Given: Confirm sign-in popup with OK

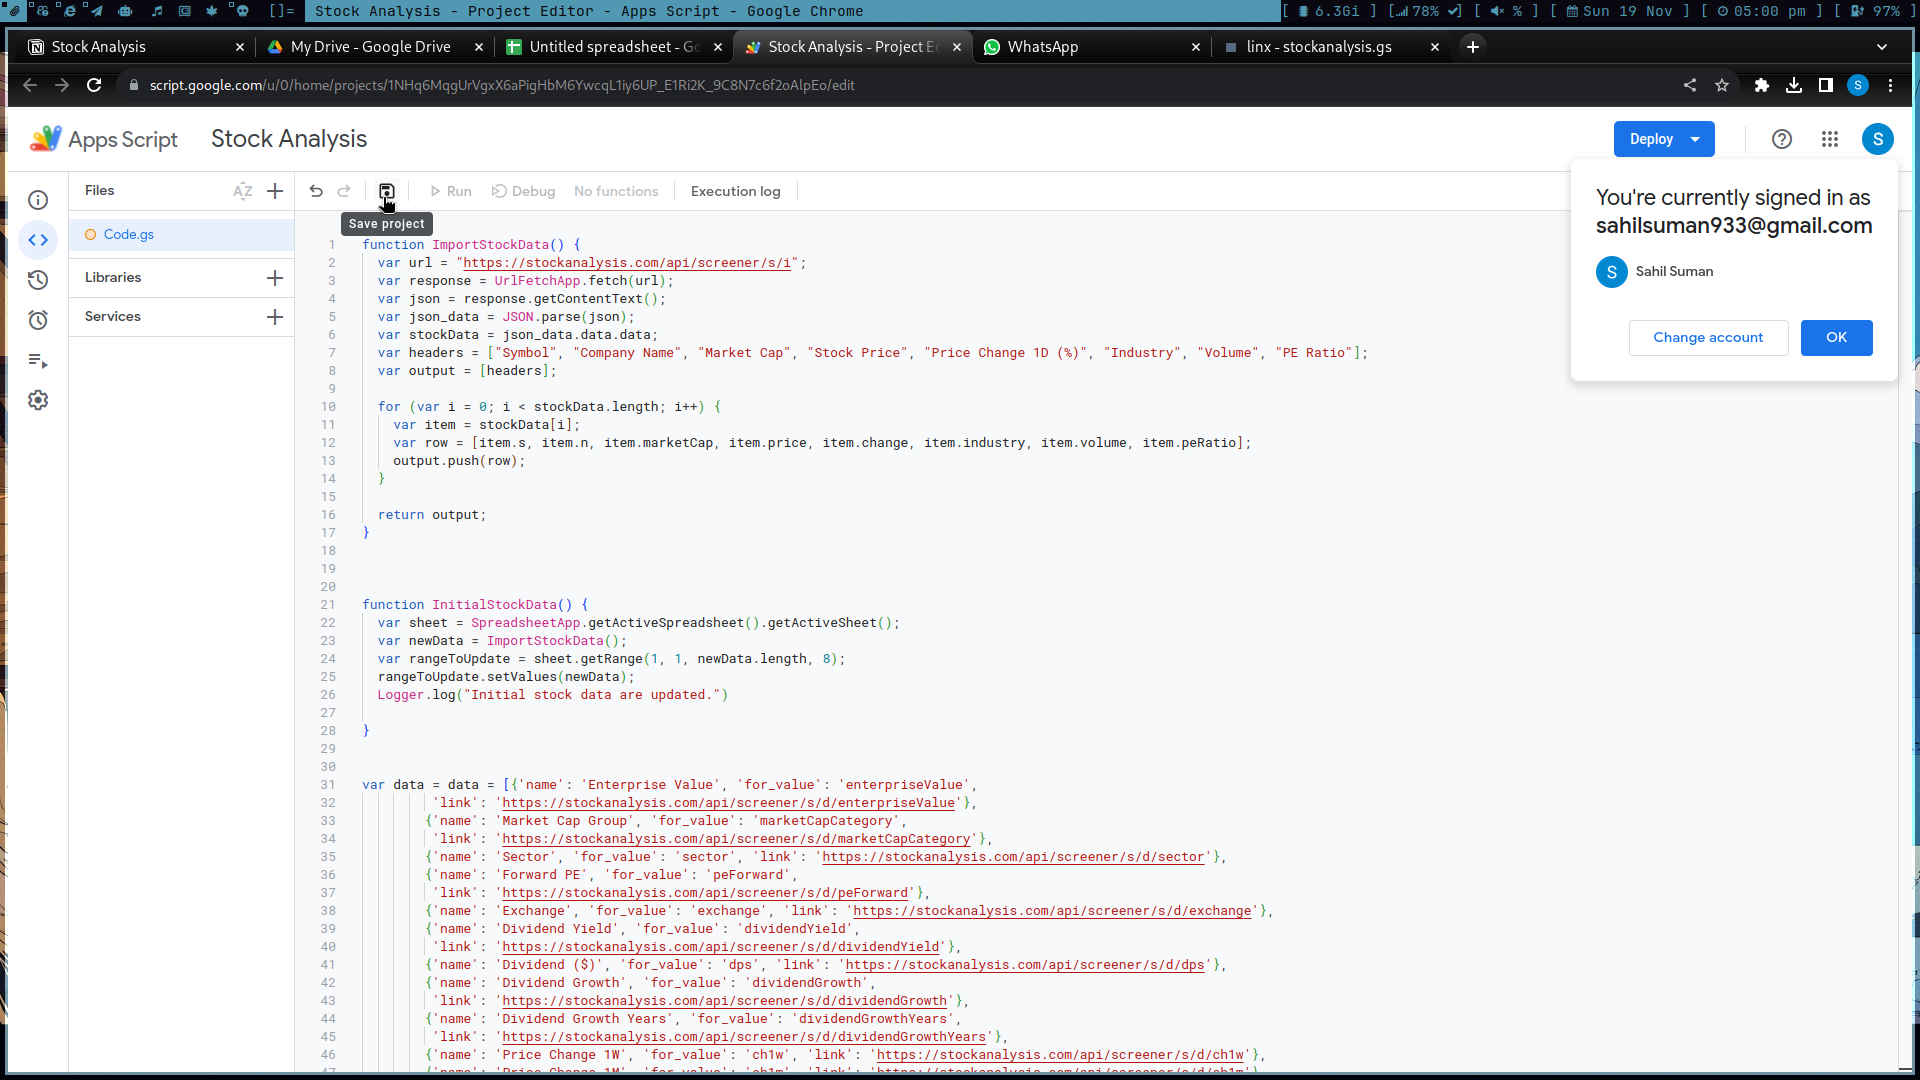Looking at the screenshot, I should click(1836, 338).
